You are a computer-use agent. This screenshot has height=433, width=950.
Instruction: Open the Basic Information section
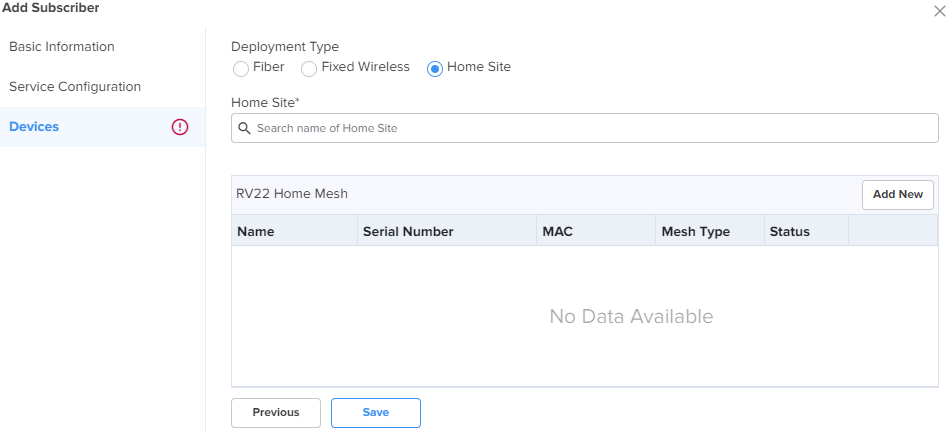62,47
